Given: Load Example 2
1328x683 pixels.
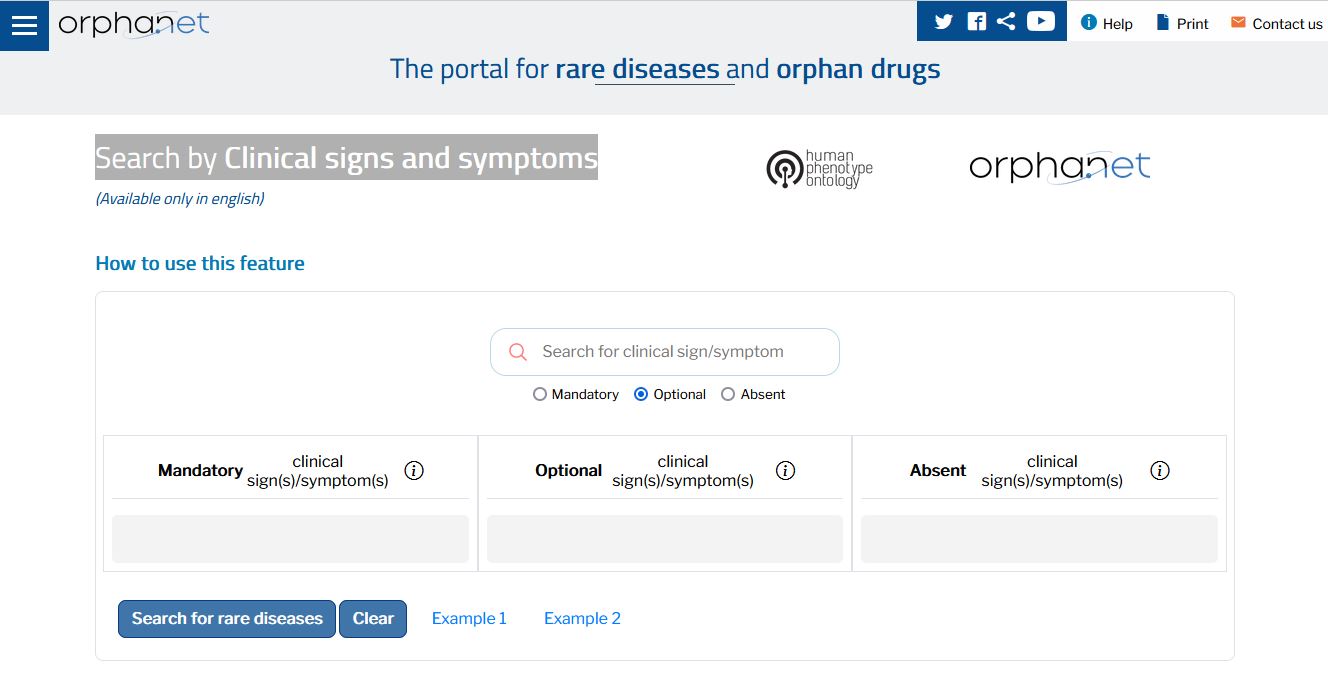Looking at the screenshot, I should (x=582, y=619).
